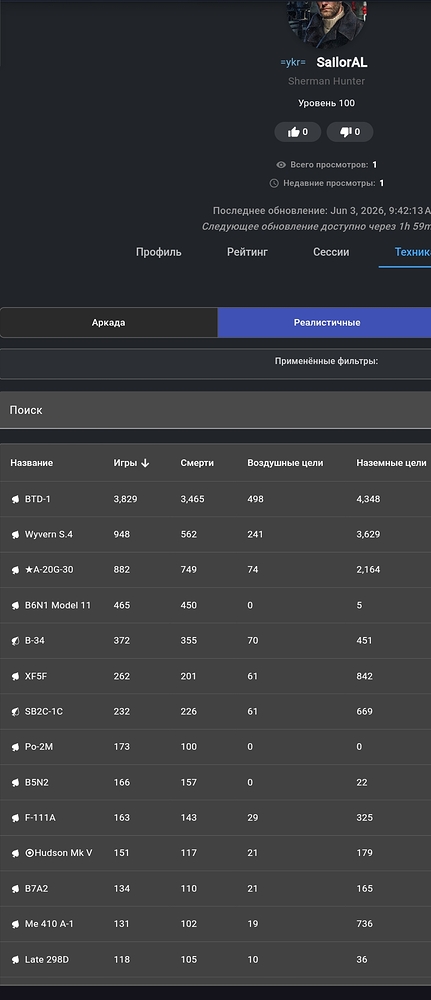Click the aircraft icon next to Late 298D
This screenshot has width=431, height=1000.
pyautogui.click(x=15, y=959)
